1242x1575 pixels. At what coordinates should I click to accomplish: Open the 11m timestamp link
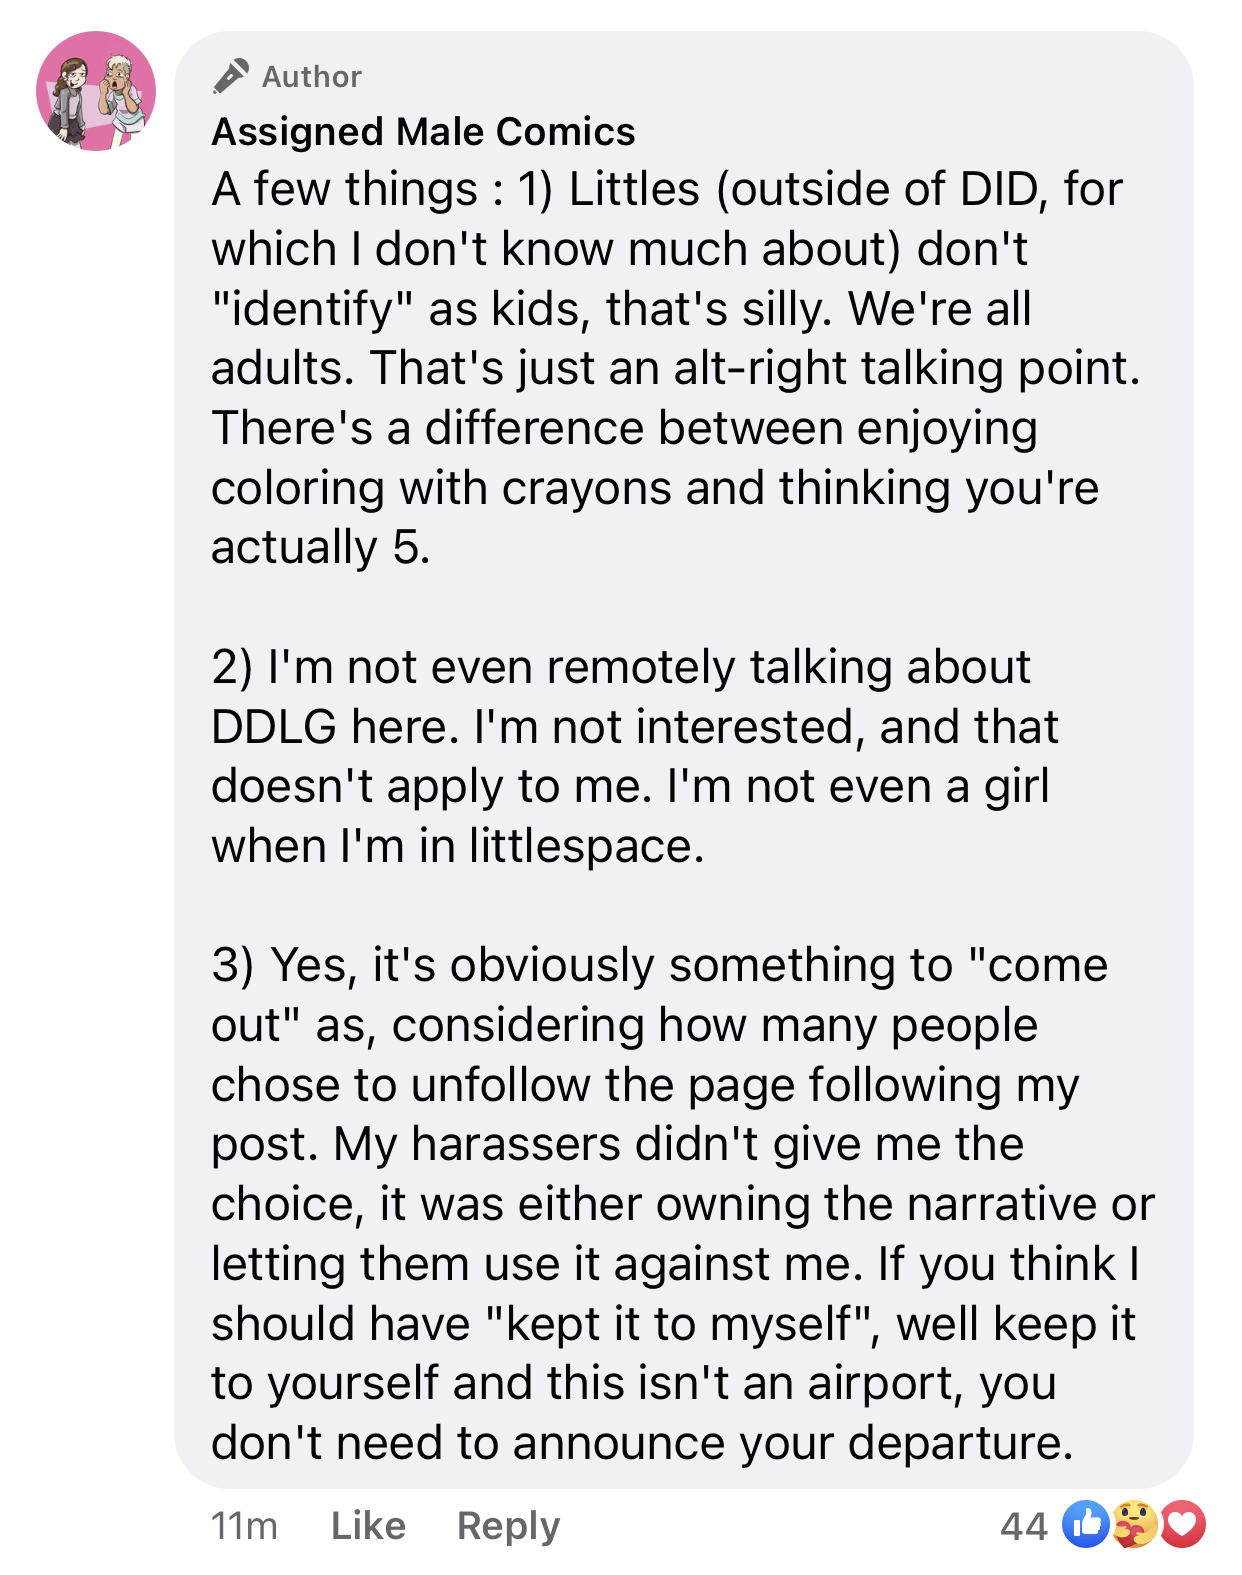tap(244, 1526)
